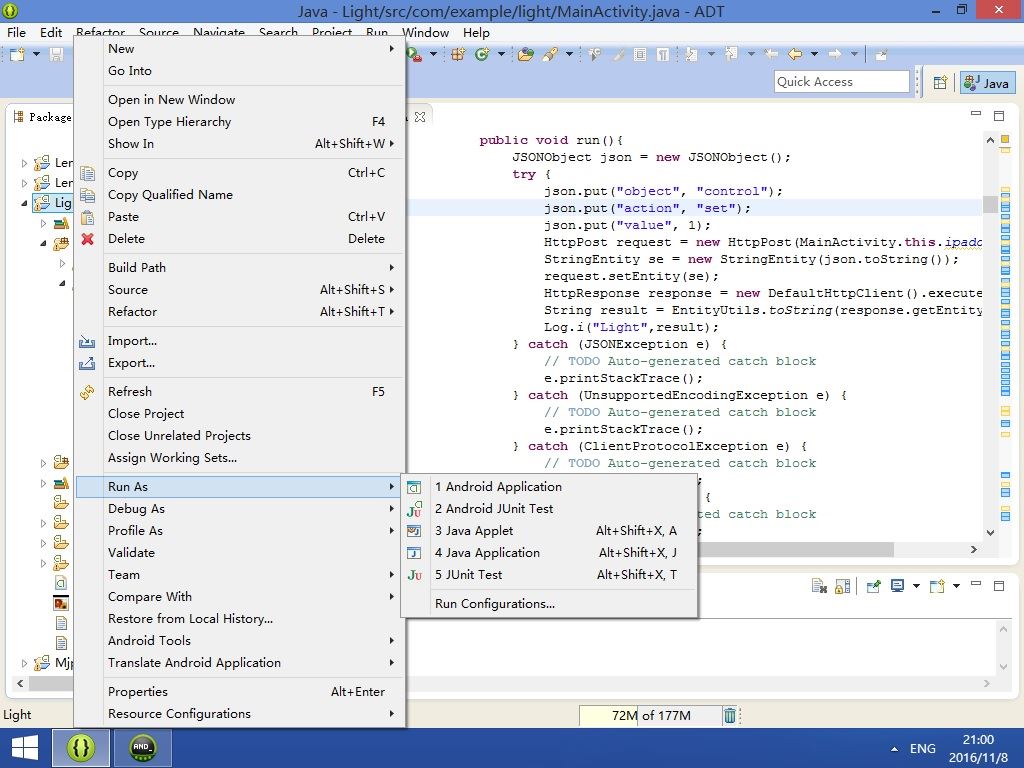1024x768 pixels.
Task: Click the Display Selected Console icon
Action: click(x=897, y=586)
